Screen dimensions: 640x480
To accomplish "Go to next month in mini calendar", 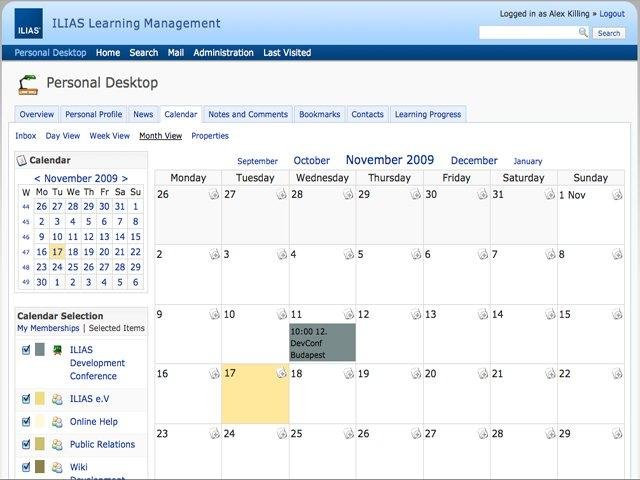I will [125, 178].
